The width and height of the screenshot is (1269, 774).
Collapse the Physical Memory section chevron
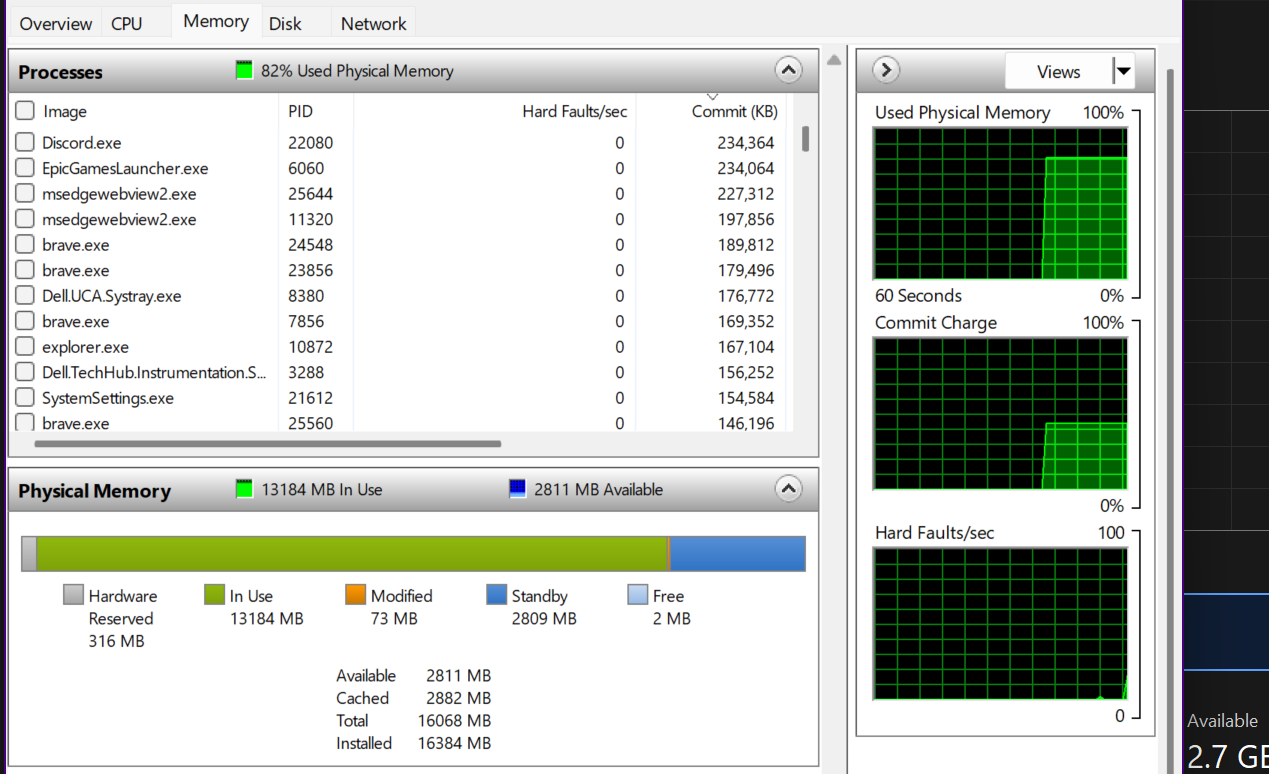[788, 490]
